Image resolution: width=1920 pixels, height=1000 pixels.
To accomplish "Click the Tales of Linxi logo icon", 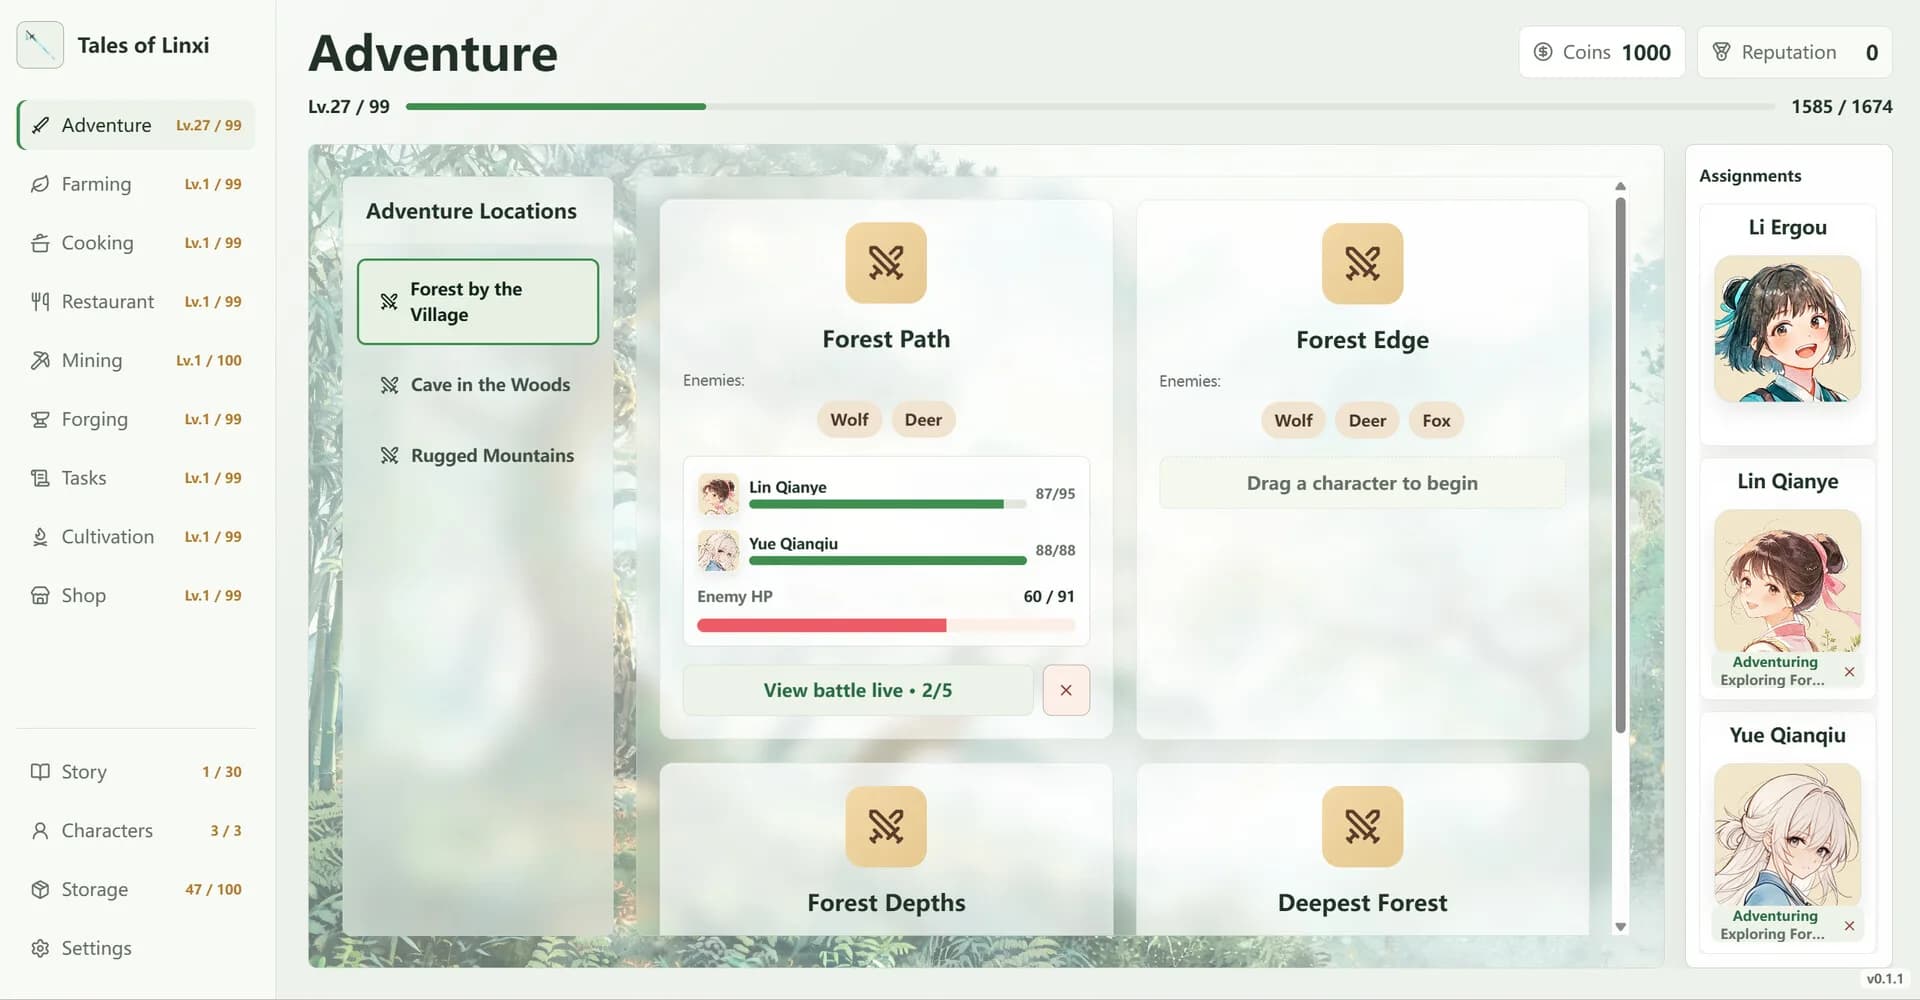I will 40,45.
